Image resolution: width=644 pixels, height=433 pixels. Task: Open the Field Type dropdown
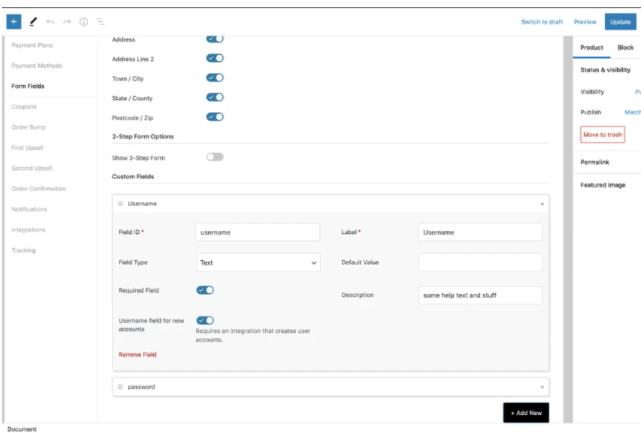point(258,263)
